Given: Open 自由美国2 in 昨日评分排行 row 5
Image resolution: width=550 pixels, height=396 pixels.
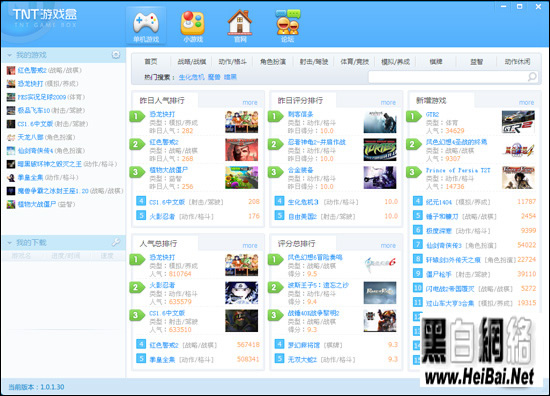Looking at the screenshot, I should tap(302, 216).
